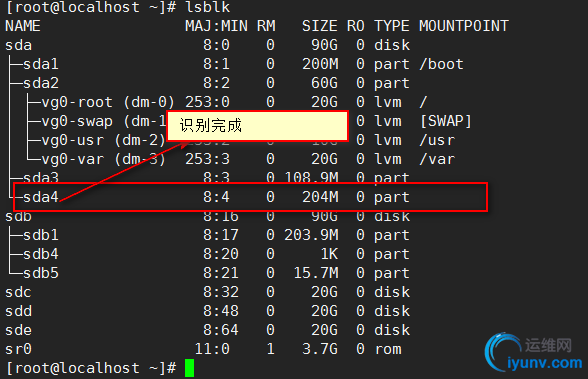Click the 8:64 device number
The height and width of the screenshot is (379, 588).
(221, 330)
